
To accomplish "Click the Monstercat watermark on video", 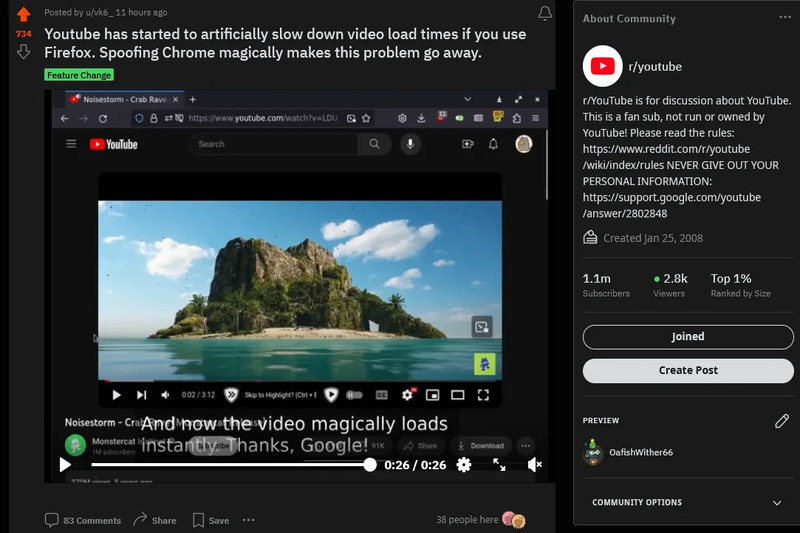I will (x=485, y=364).
